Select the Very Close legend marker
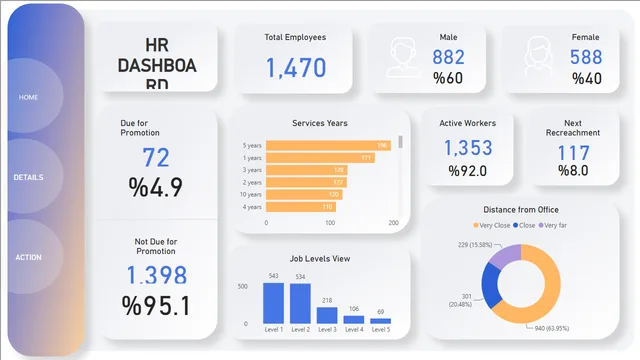The image size is (640, 360). coord(476,225)
